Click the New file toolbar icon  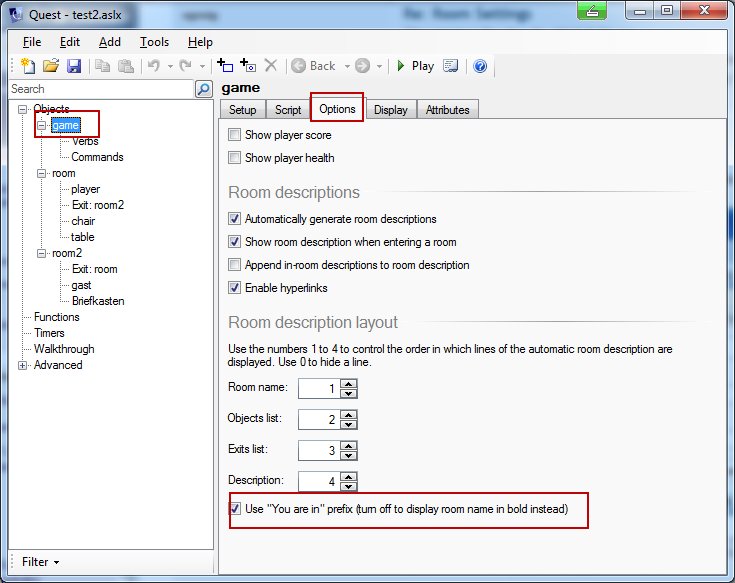(25, 66)
